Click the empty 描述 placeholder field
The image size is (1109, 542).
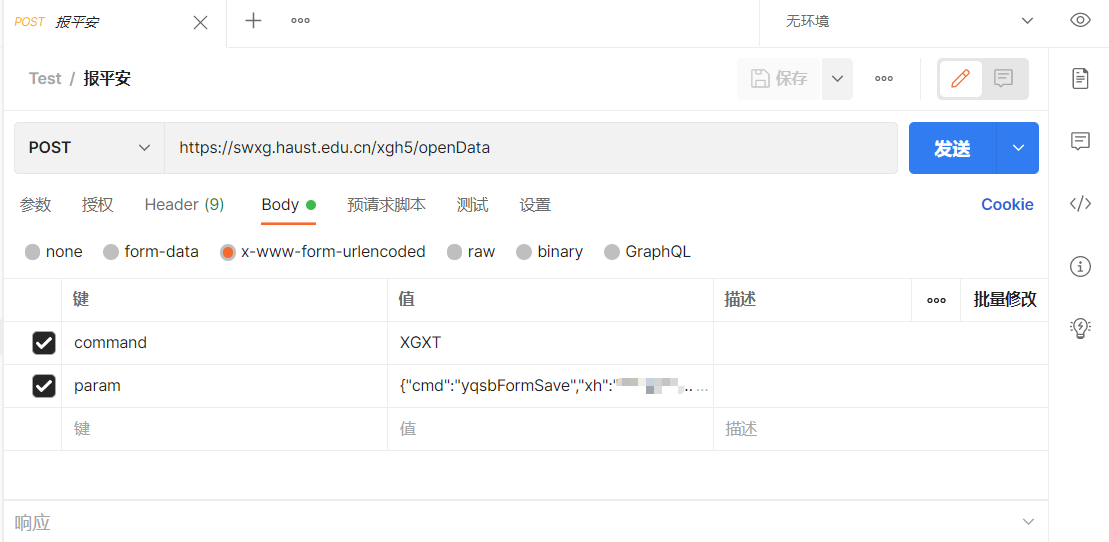(881, 429)
